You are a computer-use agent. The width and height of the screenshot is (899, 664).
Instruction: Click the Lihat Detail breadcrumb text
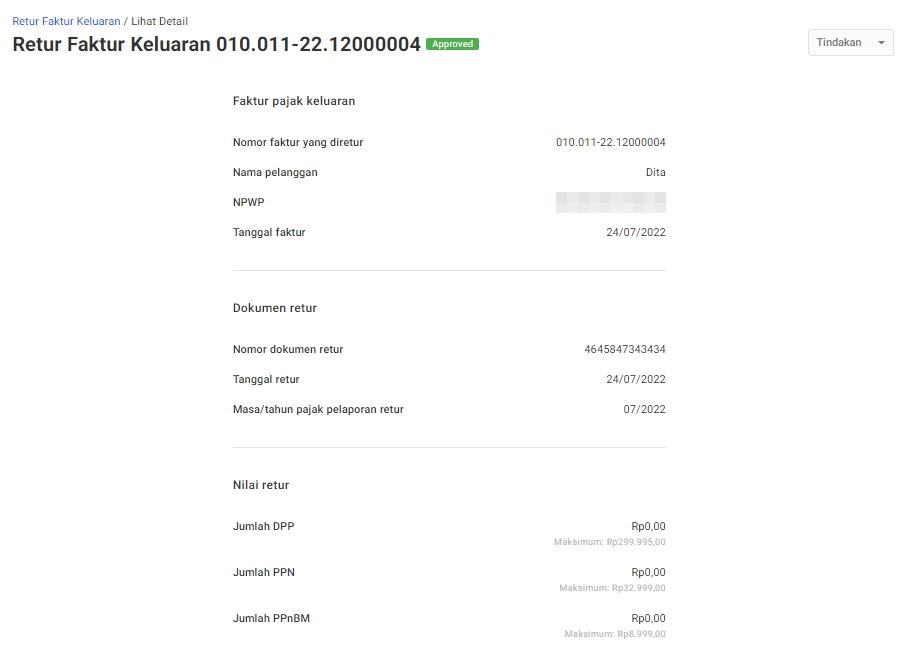(x=159, y=21)
